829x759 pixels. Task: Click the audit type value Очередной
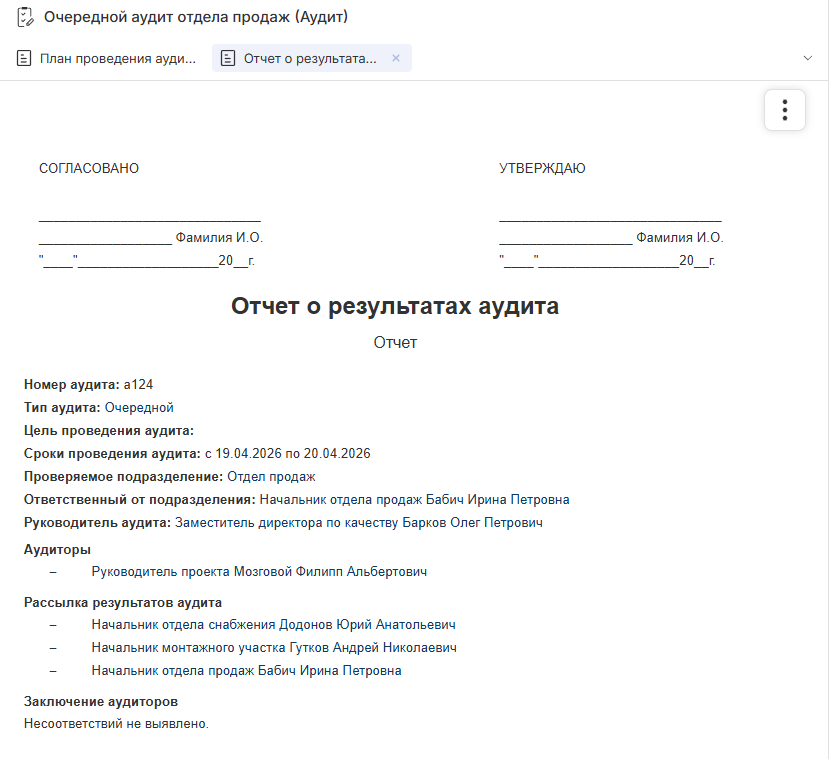pyautogui.click(x=139, y=407)
